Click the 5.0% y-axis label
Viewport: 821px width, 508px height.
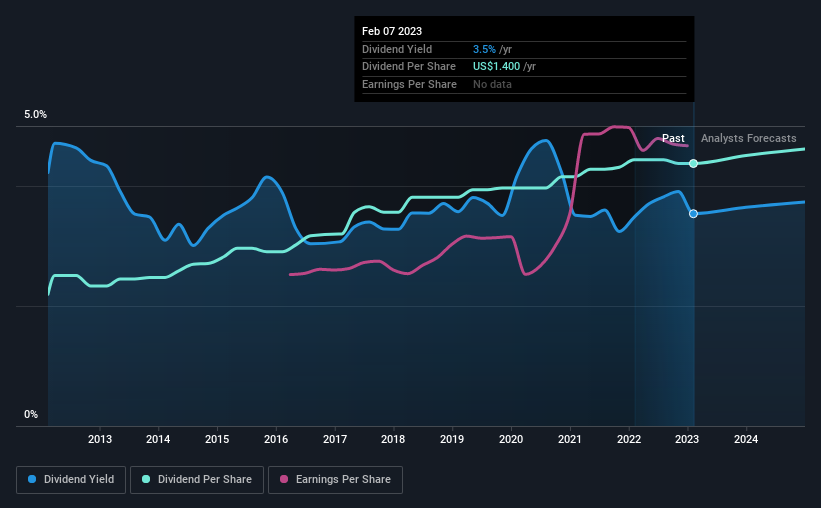(x=35, y=115)
